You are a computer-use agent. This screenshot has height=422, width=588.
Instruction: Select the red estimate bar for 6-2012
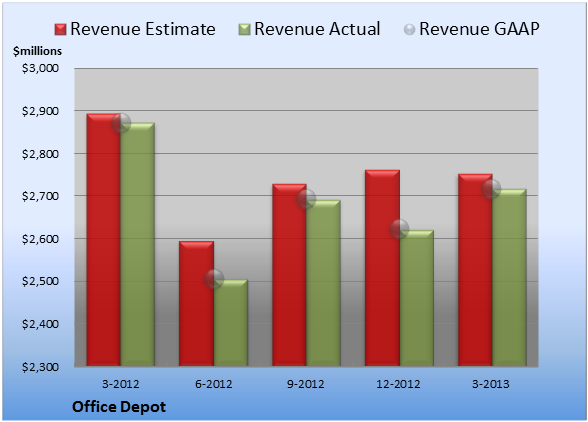196,303
